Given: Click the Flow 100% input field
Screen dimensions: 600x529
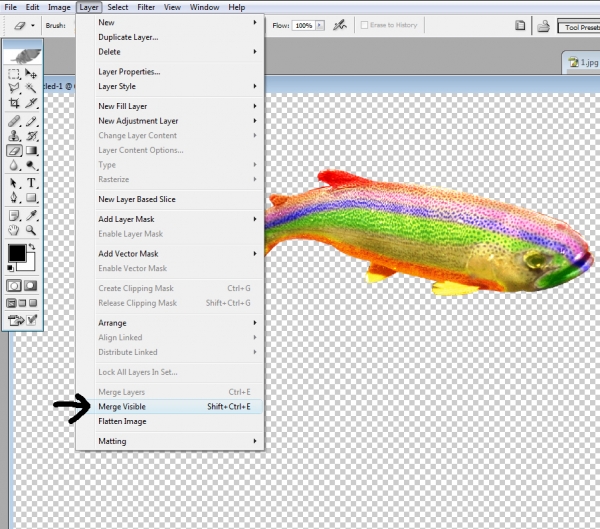Looking at the screenshot, I should (304, 26).
